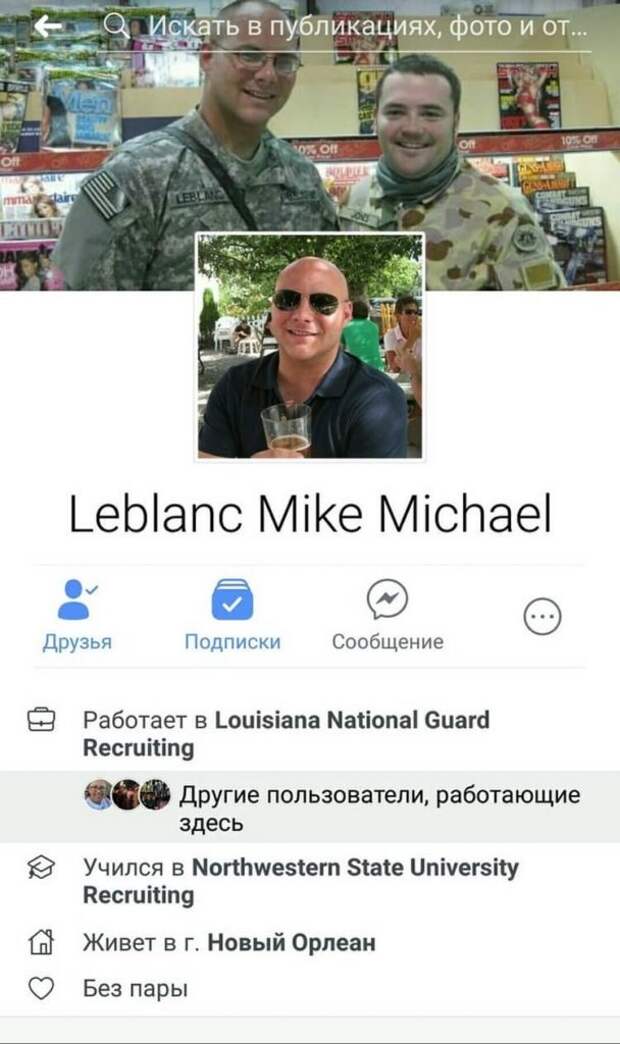Click the graduation cap education icon
This screenshot has height=1044, width=620.
(x=41, y=867)
